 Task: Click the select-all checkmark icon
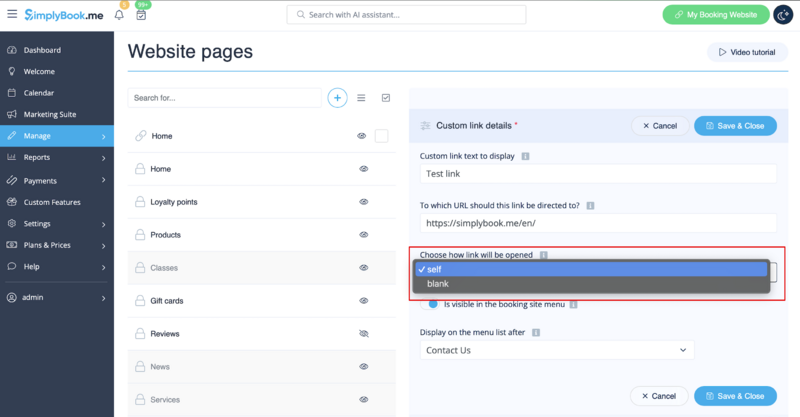(386, 97)
